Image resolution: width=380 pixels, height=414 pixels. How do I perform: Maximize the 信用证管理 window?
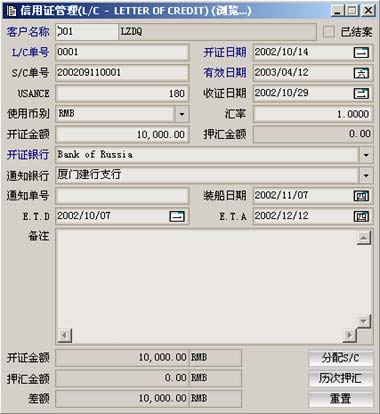point(352,11)
